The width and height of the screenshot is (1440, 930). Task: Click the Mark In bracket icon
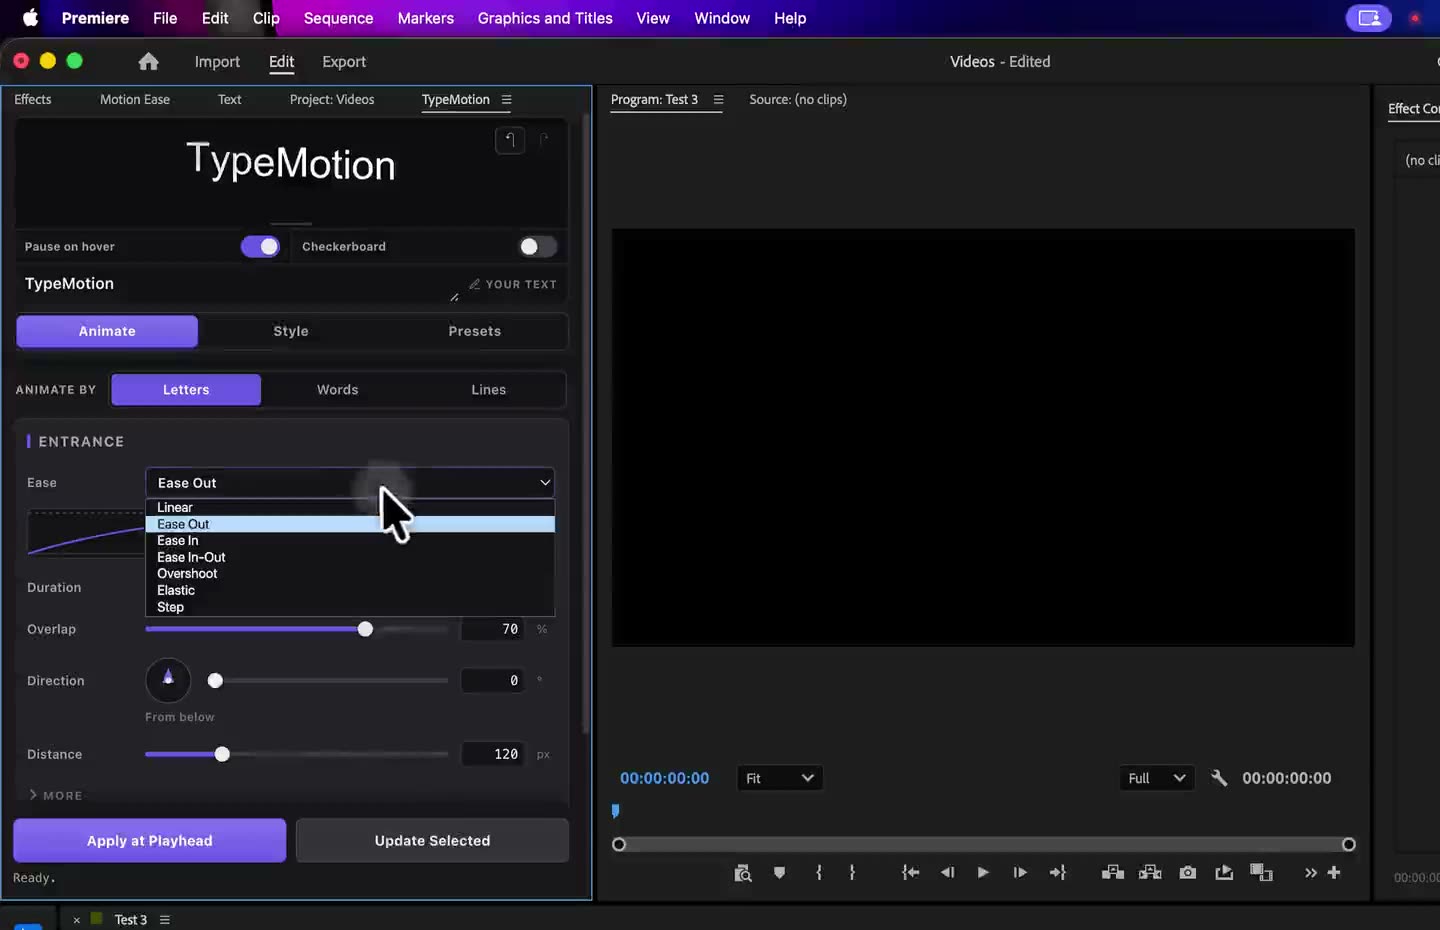[819, 873]
